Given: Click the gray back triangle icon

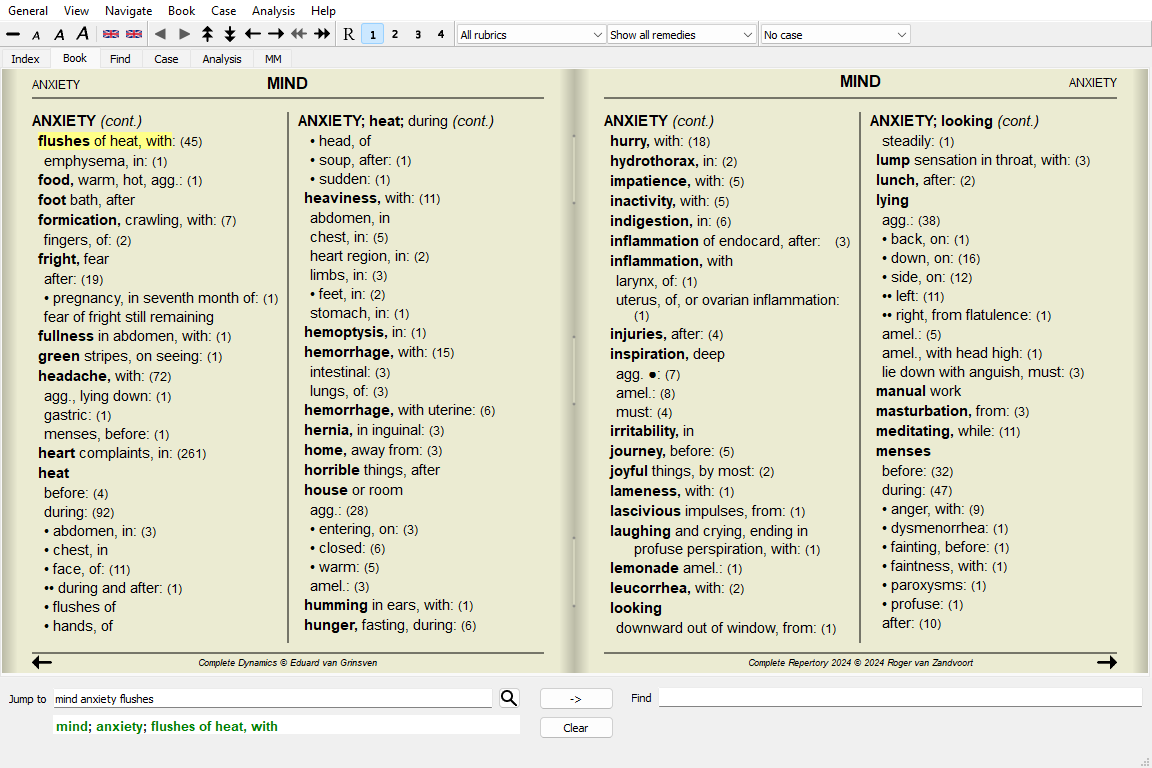Looking at the screenshot, I should (160, 35).
